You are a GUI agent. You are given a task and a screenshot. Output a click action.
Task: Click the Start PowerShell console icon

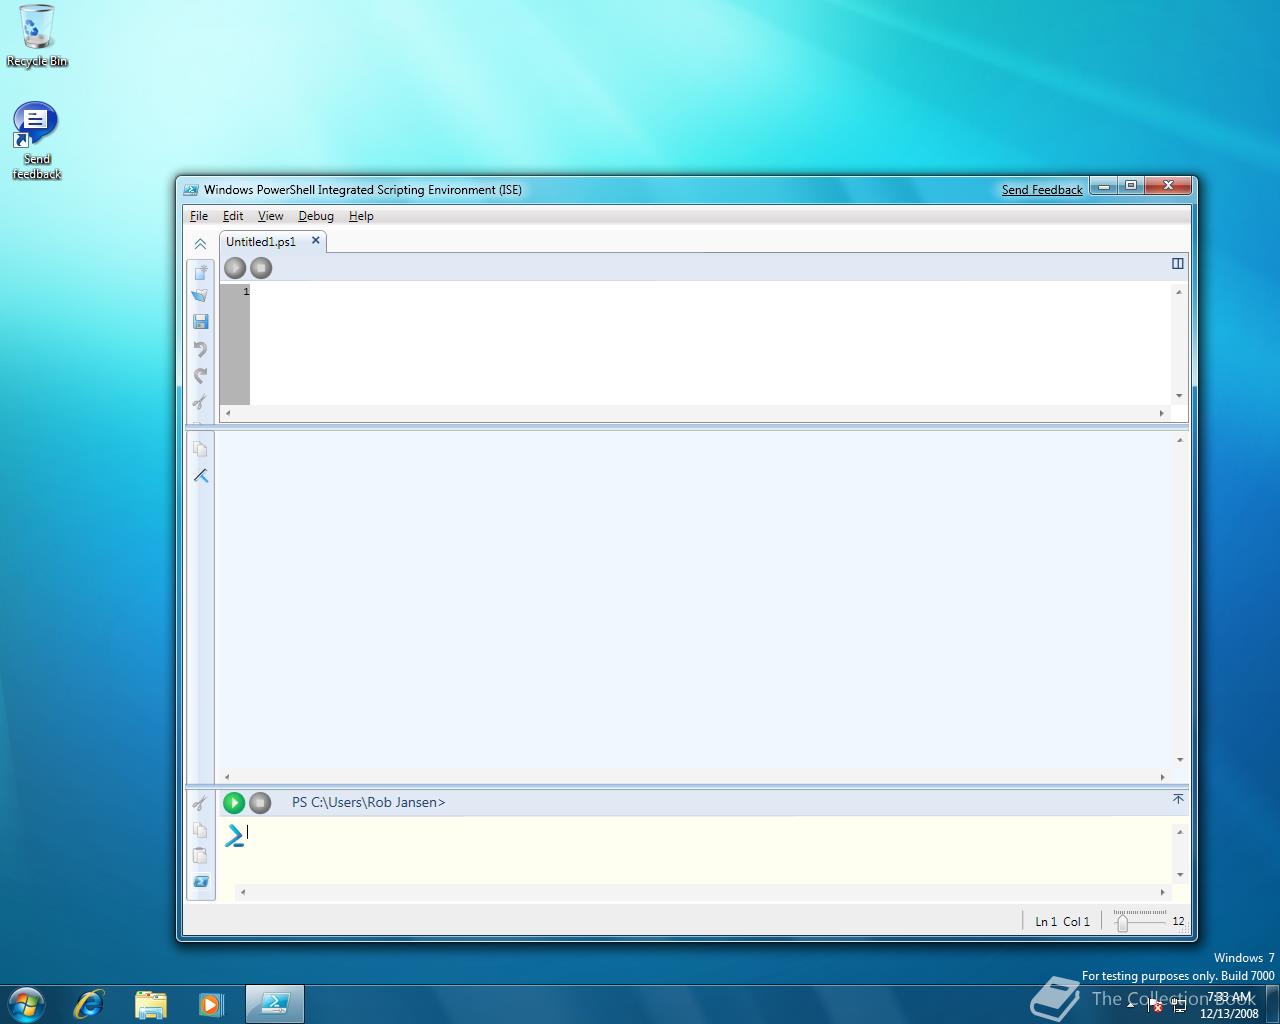click(200, 882)
